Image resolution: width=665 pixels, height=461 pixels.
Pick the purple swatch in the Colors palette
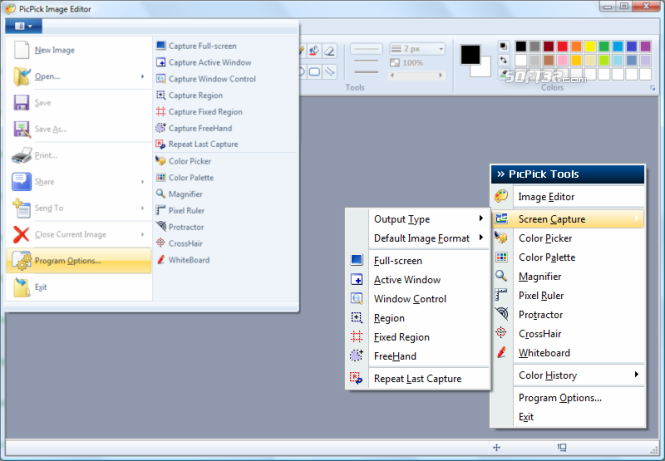pyautogui.click(x=645, y=46)
